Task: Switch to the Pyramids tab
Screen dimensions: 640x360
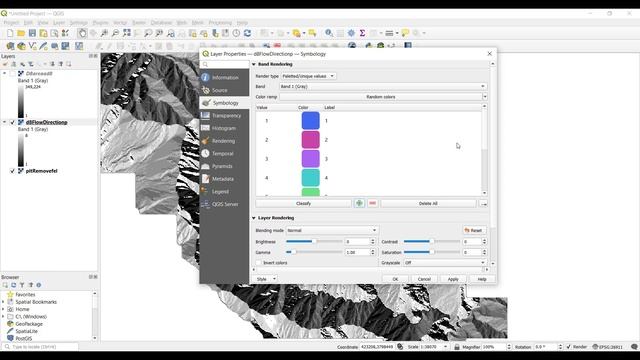Action: (x=224, y=166)
